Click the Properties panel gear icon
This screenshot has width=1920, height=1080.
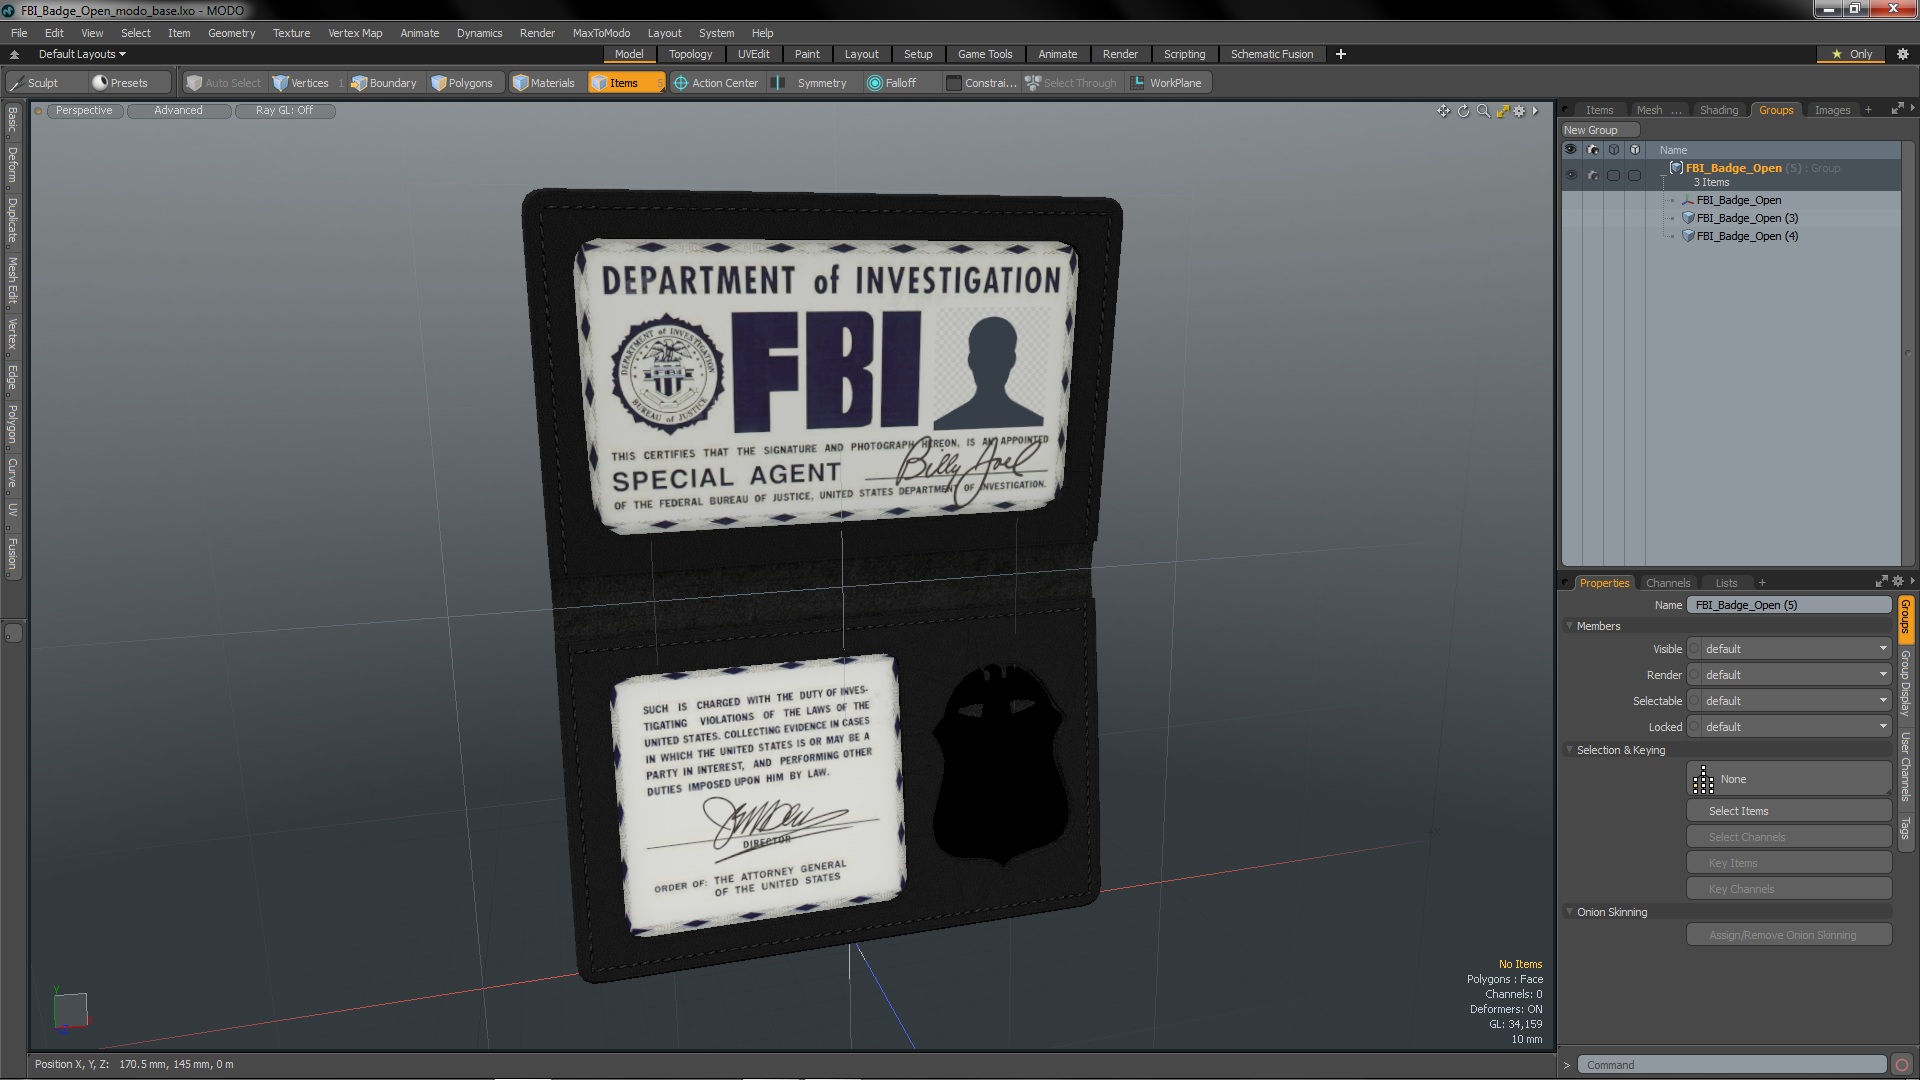tap(1898, 582)
